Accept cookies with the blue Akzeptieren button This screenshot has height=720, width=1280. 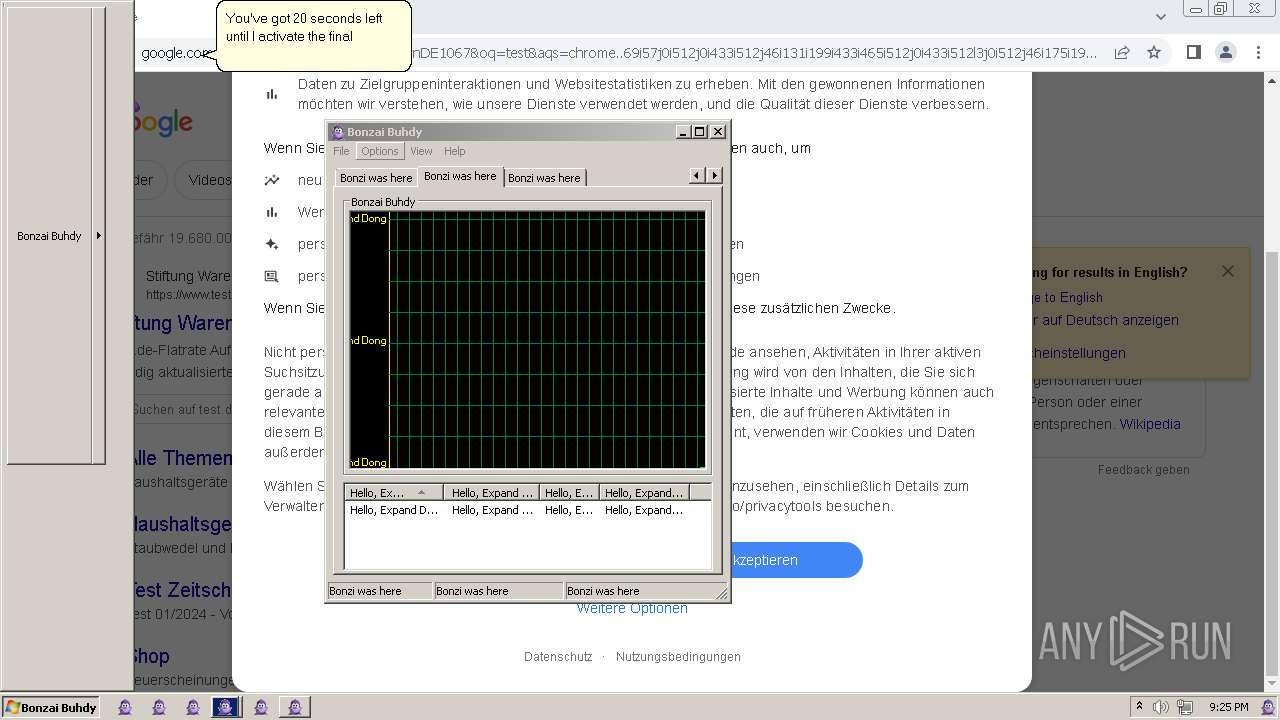(x=797, y=560)
